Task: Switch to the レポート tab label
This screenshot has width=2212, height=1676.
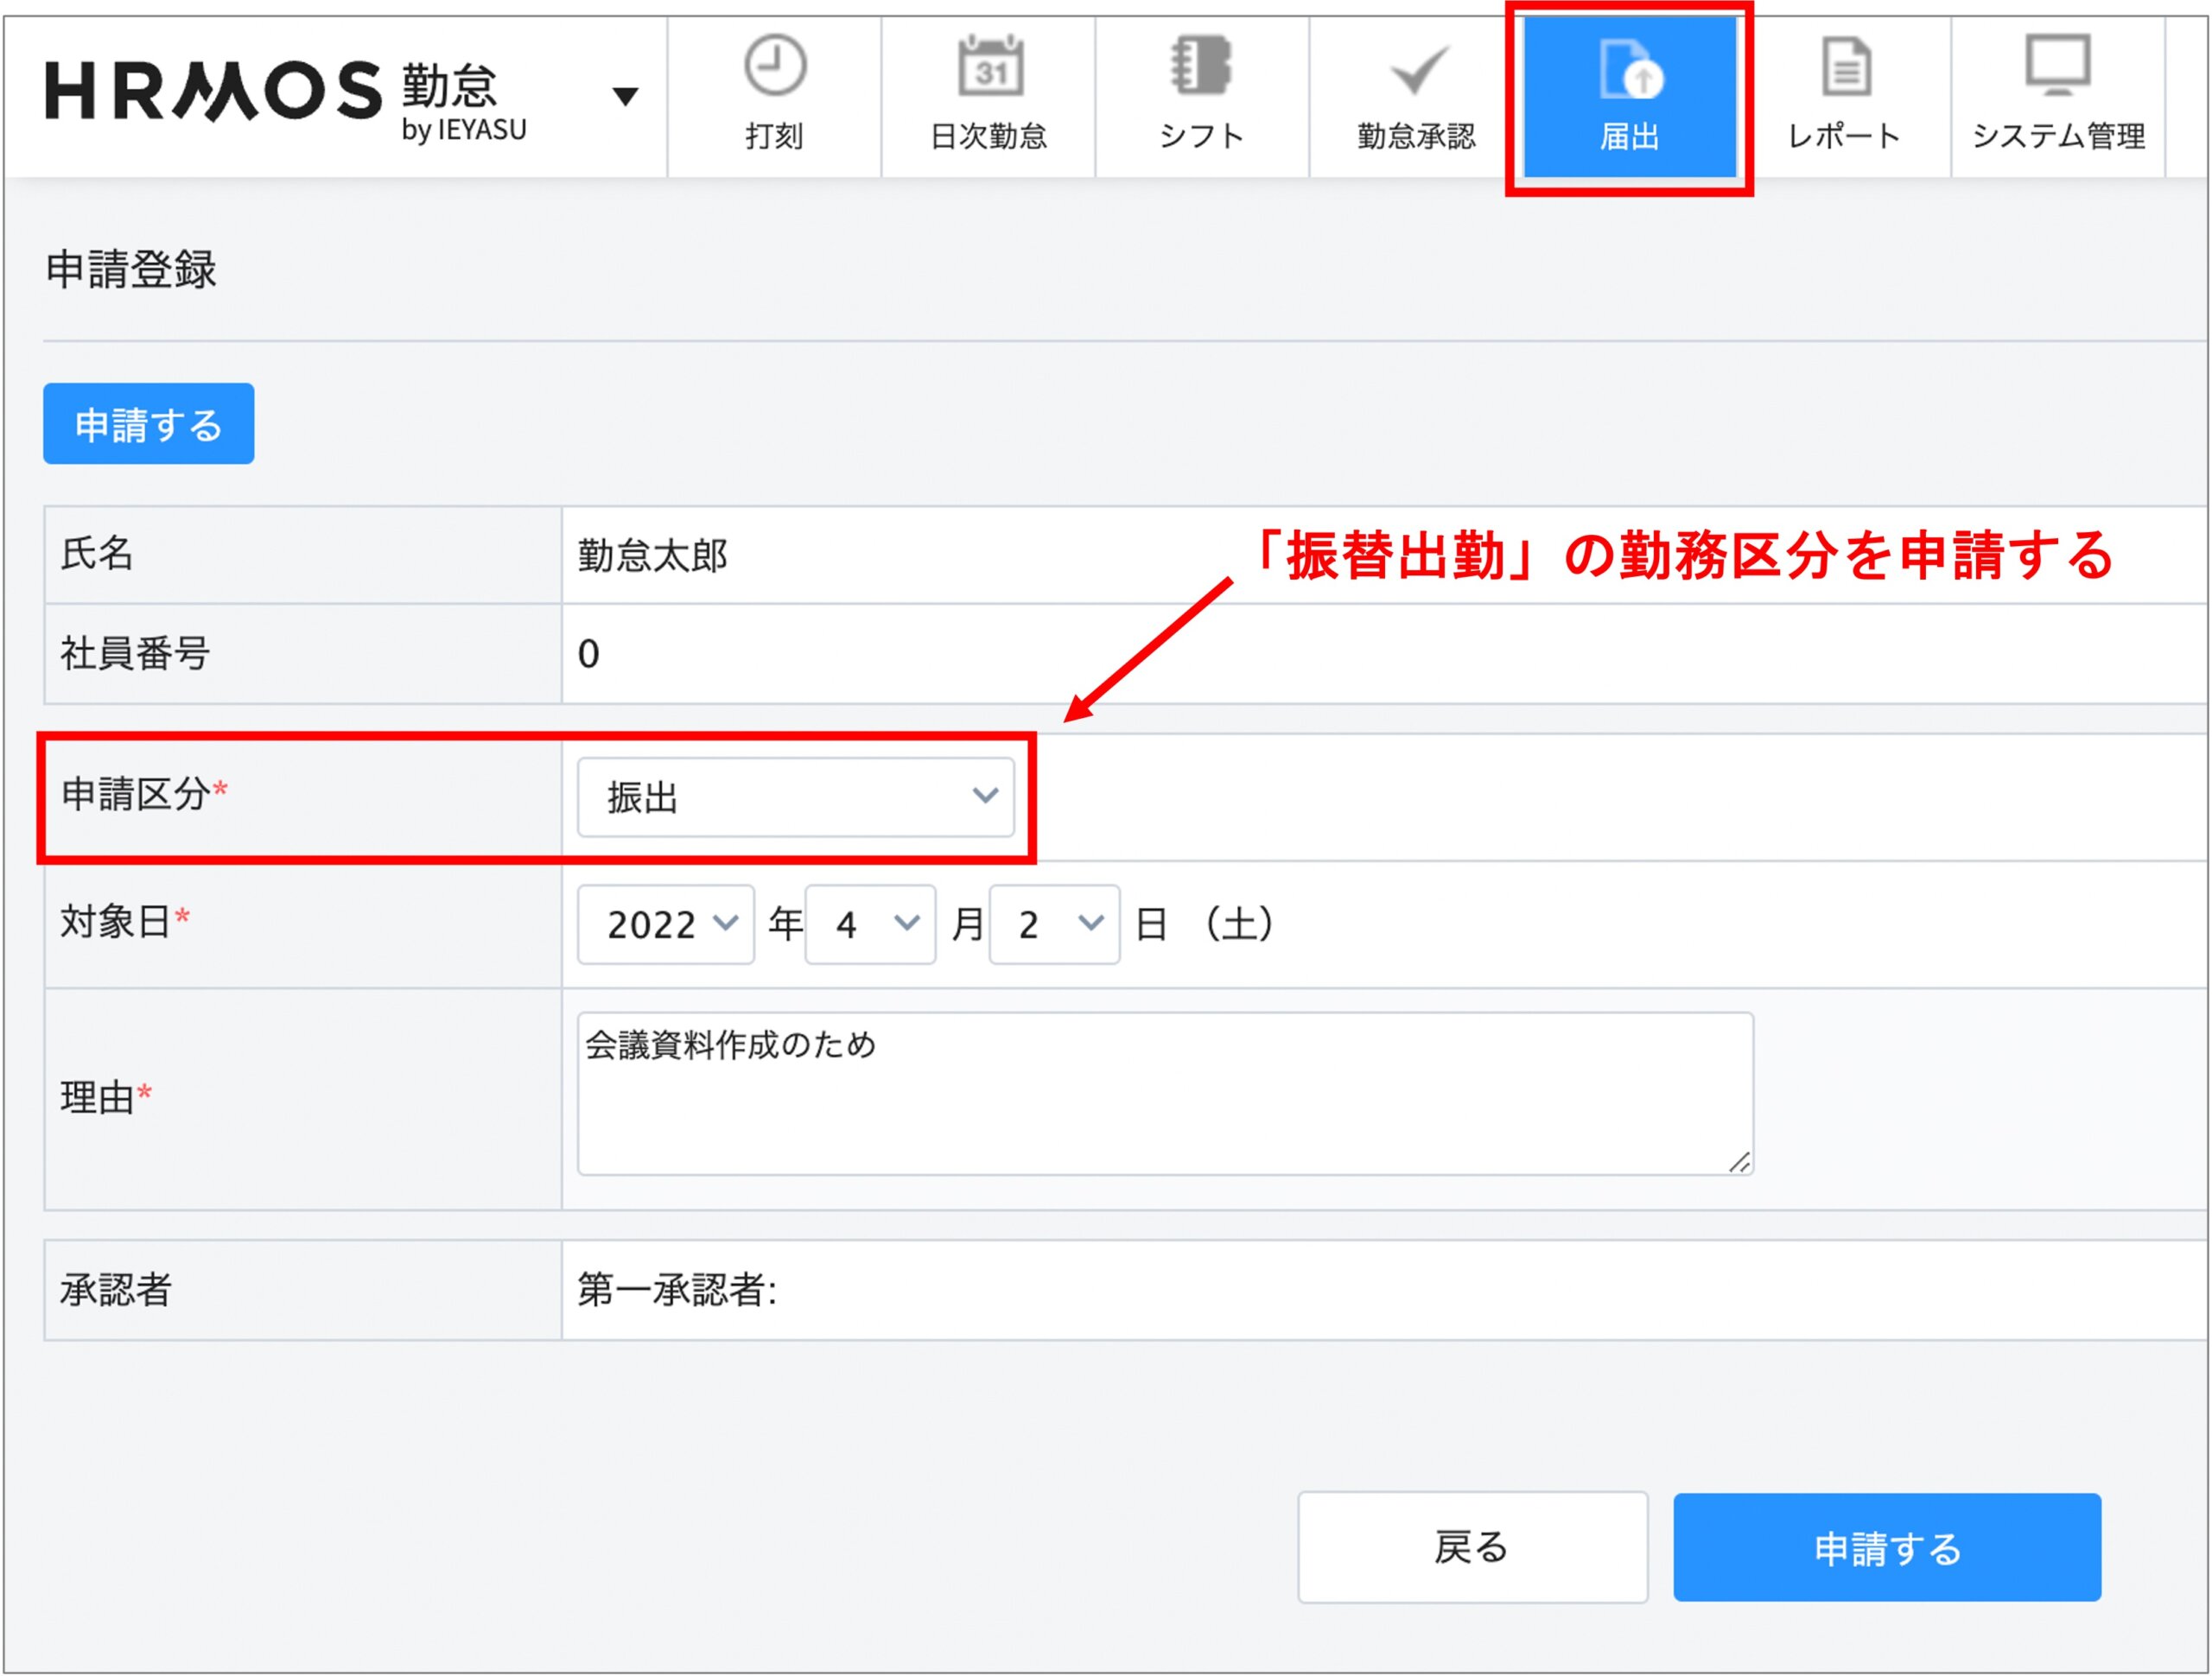Action: pos(1844,135)
